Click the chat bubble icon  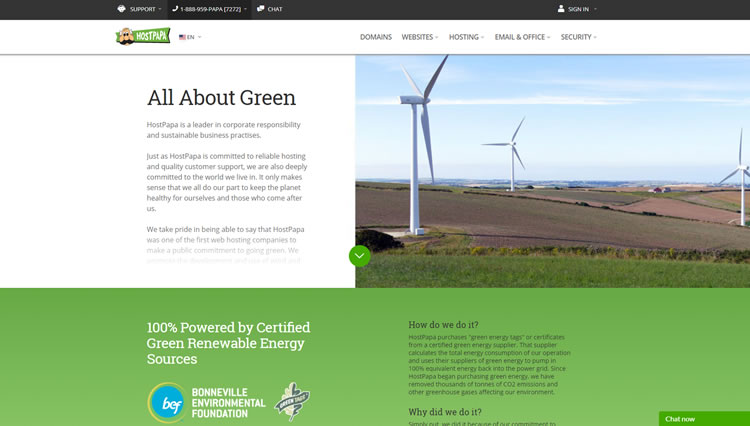coord(261,9)
